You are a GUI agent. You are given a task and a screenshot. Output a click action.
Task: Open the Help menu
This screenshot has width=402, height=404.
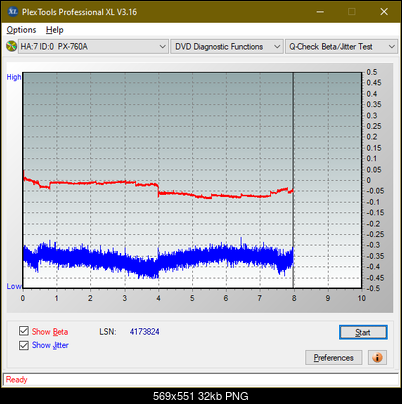coord(55,30)
